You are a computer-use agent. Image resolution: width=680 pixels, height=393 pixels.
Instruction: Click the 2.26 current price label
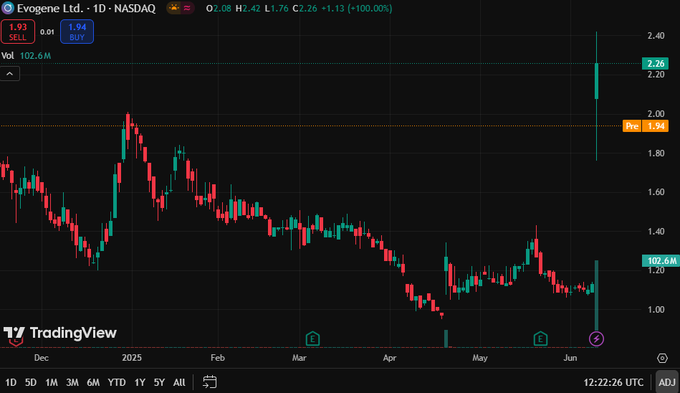pyautogui.click(x=655, y=63)
